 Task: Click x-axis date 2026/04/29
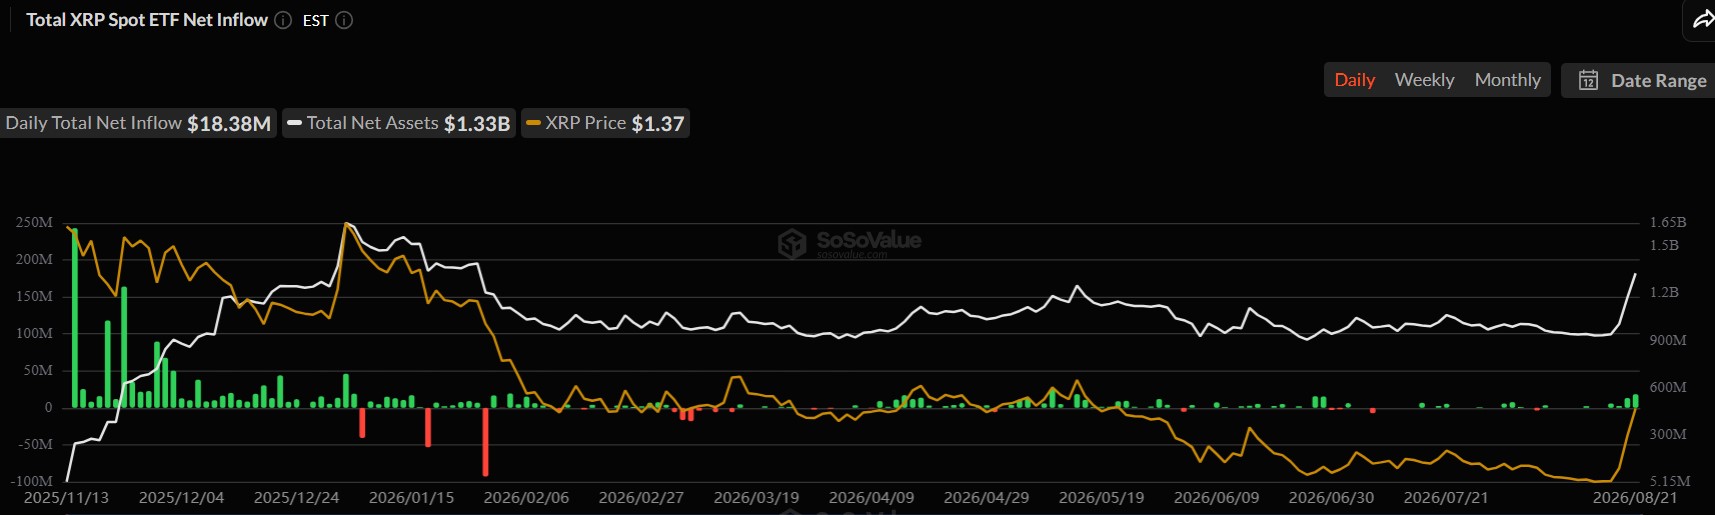click(986, 497)
